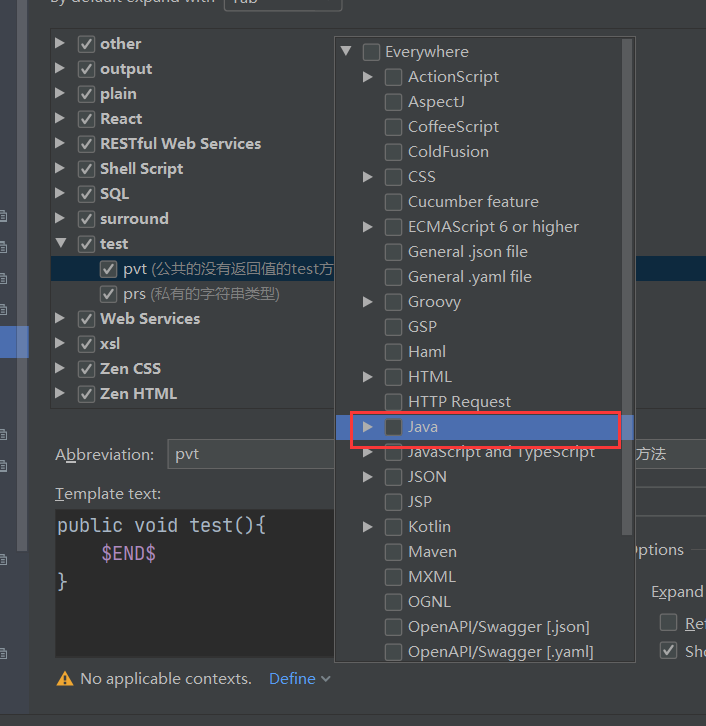Select the pvt live template row
706x726 pixels.
193,269
